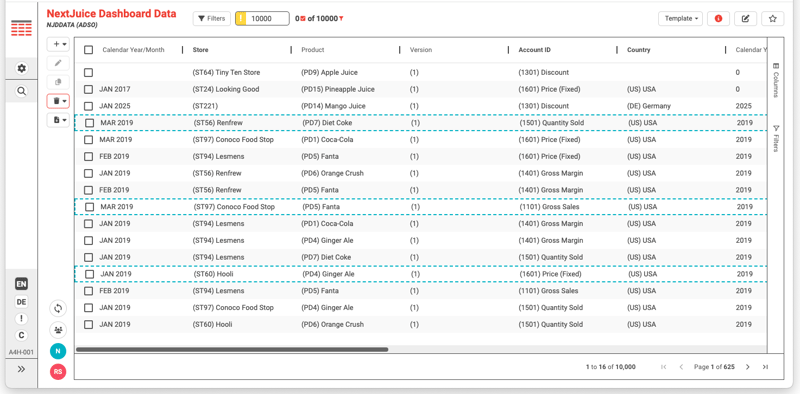Image resolution: width=800 pixels, height=394 pixels.
Task: Click the NextJuice Dashboard Data title
Action: tap(111, 14)
